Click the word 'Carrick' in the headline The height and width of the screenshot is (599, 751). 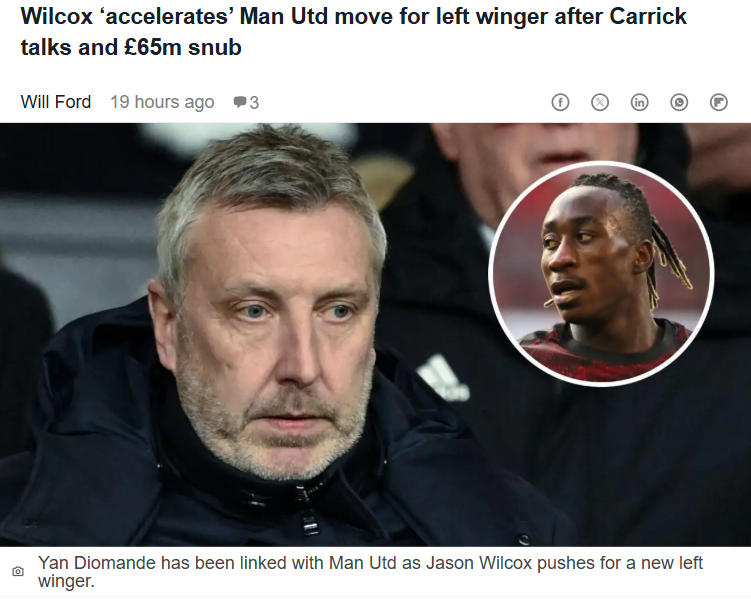tap(648, 16)
